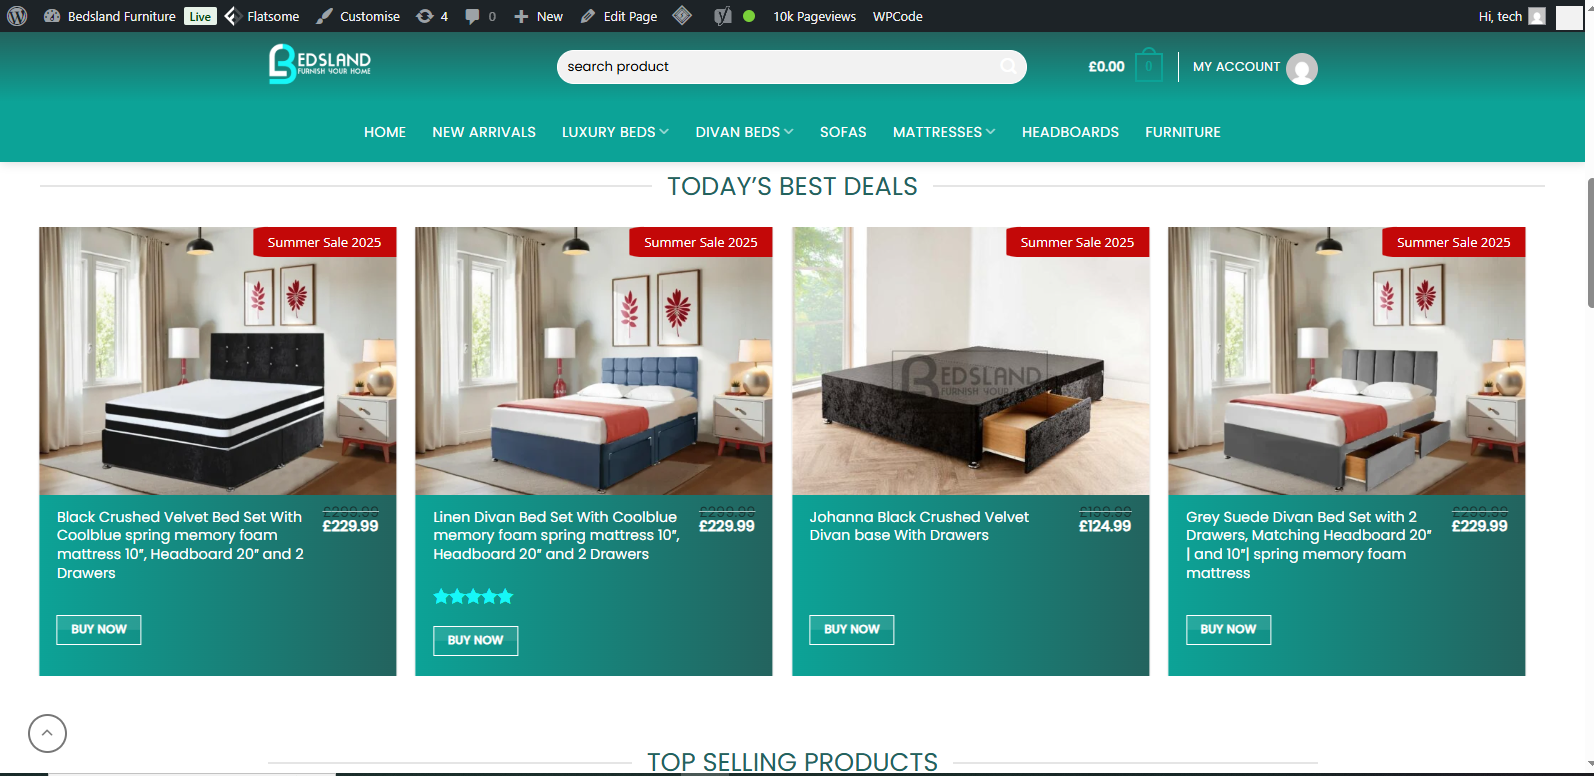Click the updates icon showing 4
Viewport: 1594px width, 776px height.
432,16
